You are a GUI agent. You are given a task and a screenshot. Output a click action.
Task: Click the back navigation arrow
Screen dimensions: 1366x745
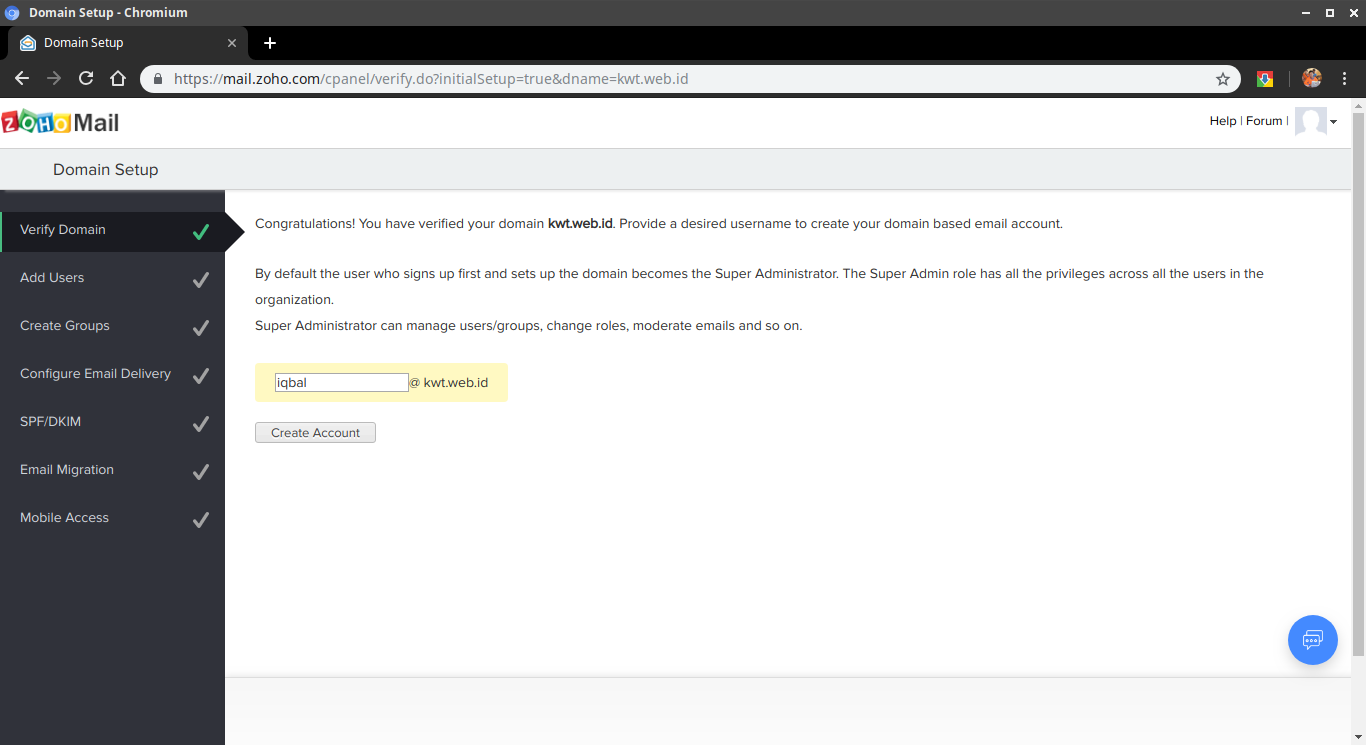coord(21,78)
